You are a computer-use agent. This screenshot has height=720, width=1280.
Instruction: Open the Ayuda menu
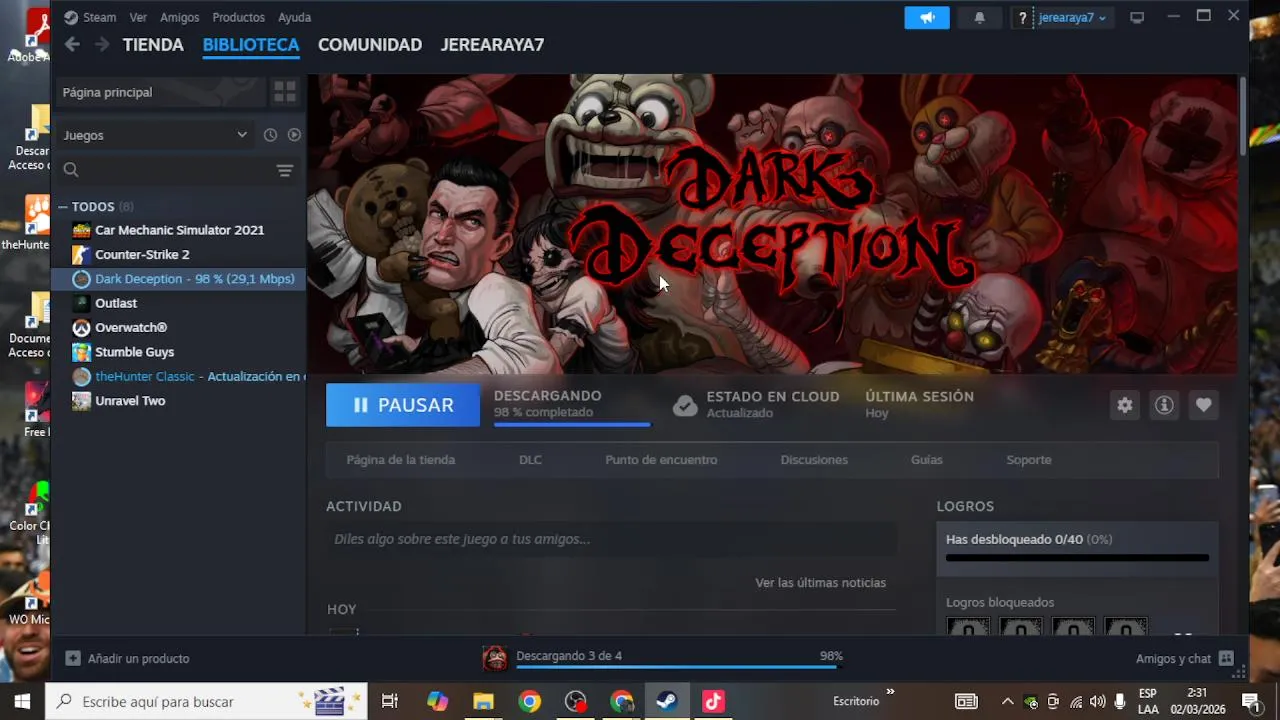294,17
